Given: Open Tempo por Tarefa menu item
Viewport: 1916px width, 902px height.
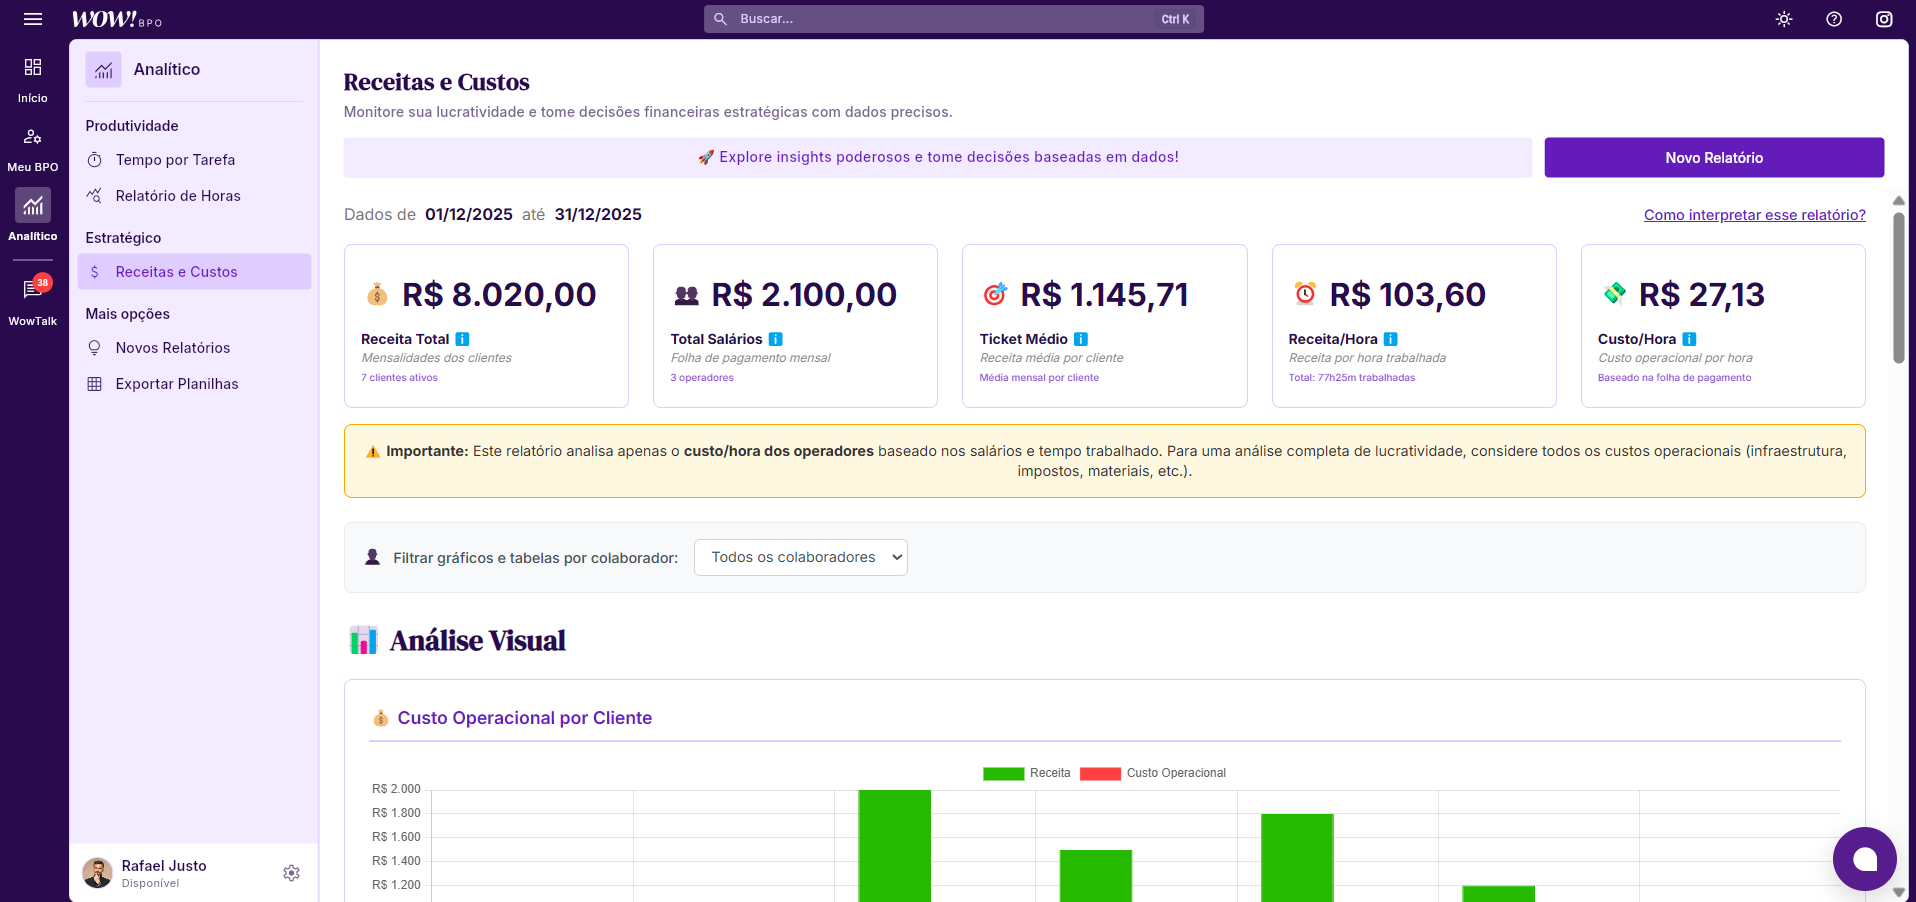Looking at the screenshot, I should tap(175, 160).
